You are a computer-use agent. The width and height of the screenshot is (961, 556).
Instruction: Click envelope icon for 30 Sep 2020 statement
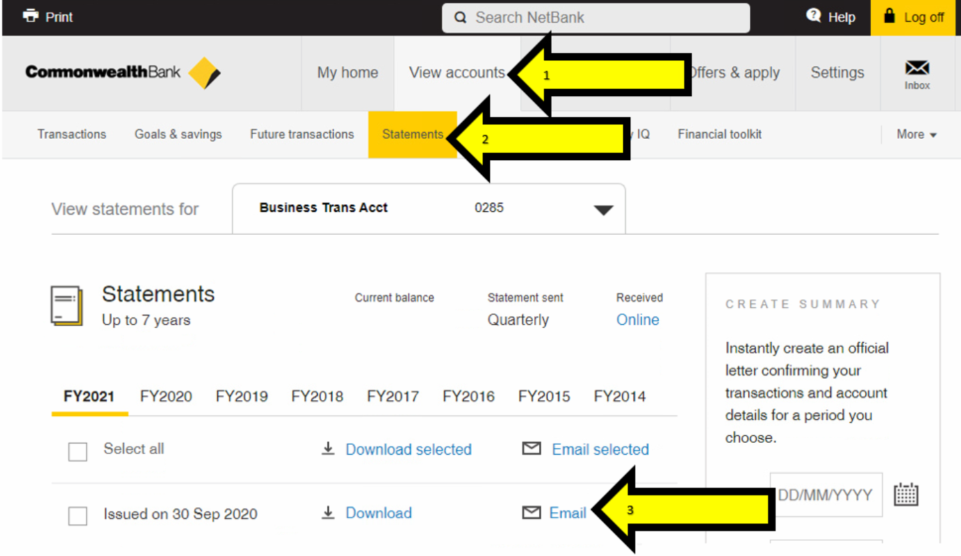pyautogui.click(x=531, y=512)
